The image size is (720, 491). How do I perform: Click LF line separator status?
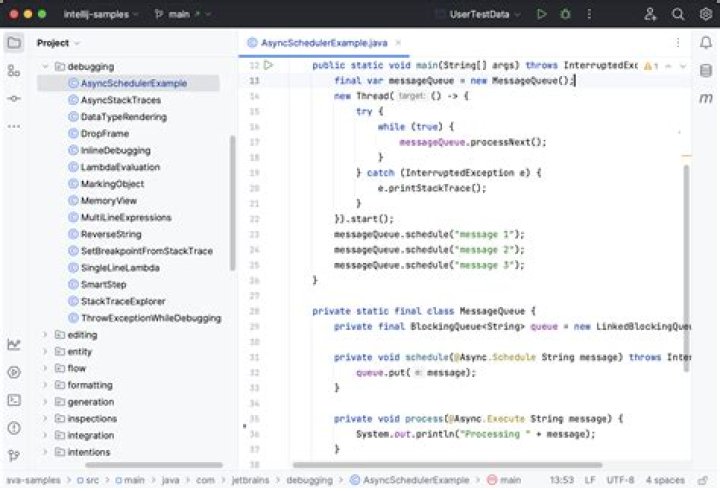pos(590,480)
